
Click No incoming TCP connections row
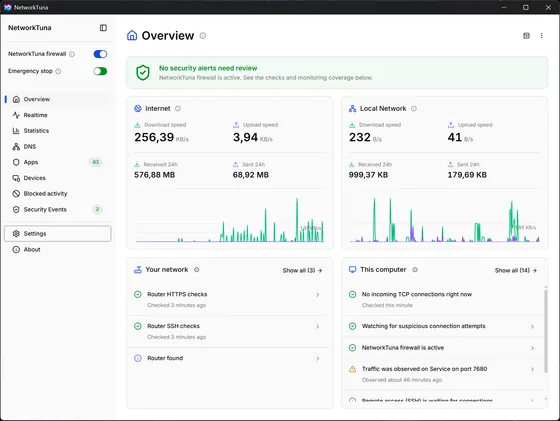click(443, 300)
